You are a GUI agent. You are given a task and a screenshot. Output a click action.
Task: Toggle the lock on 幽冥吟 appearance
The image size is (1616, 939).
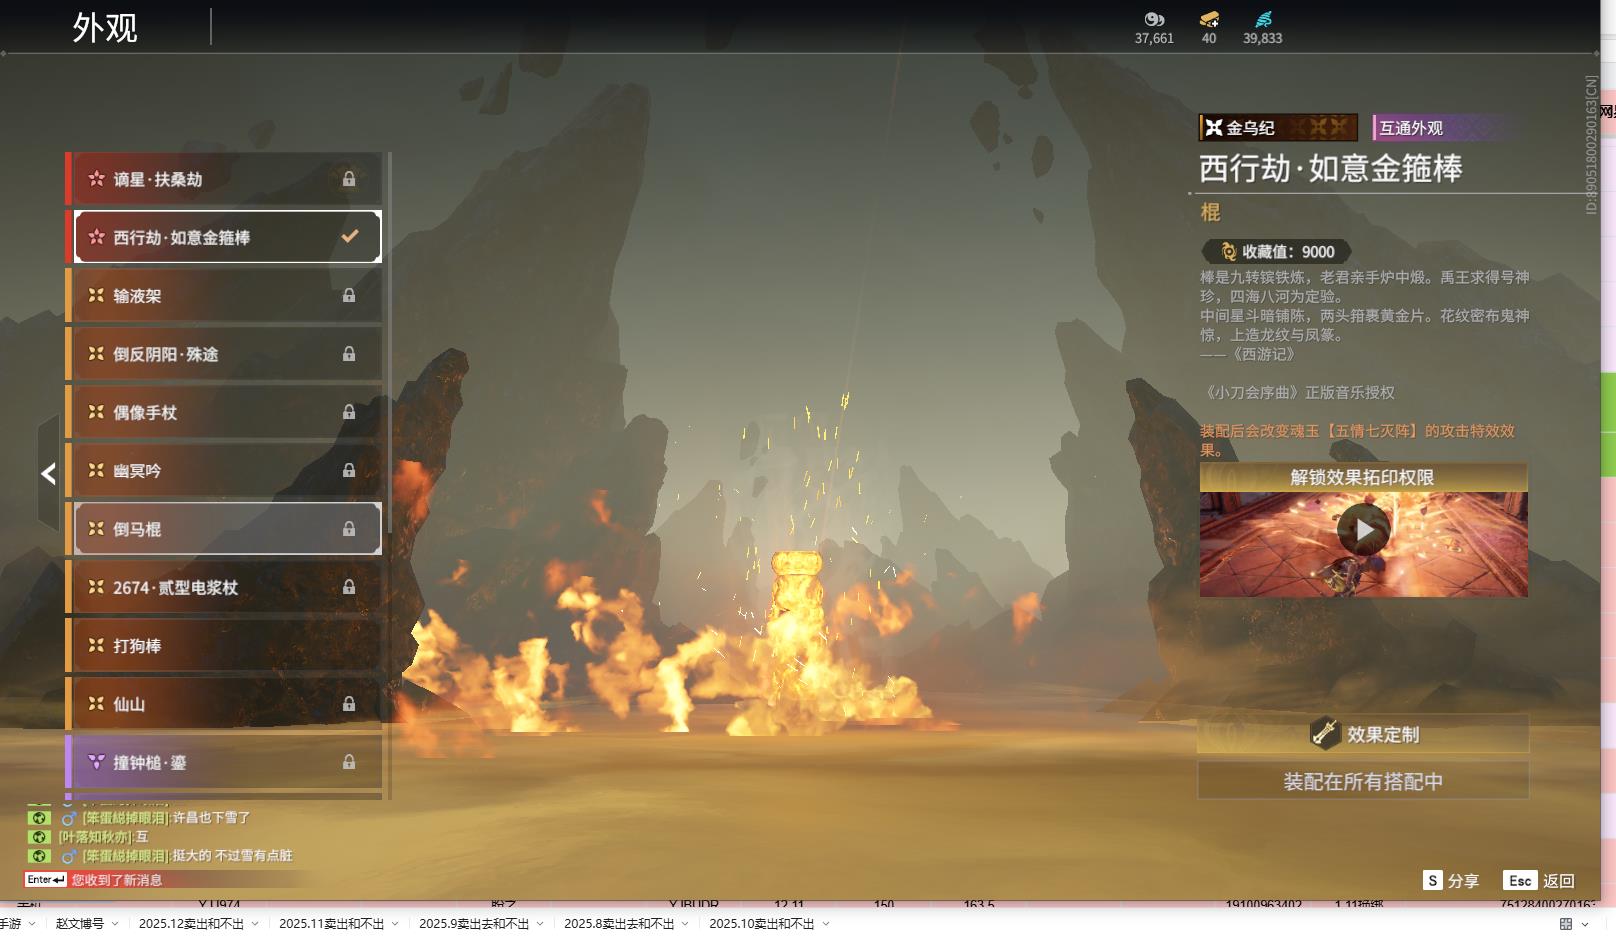point(349,470)
